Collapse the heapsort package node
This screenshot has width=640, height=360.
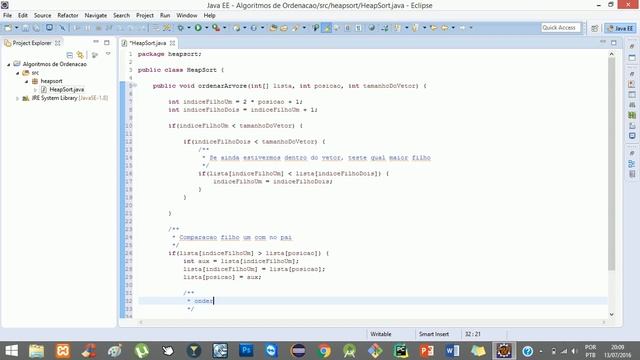[x=27, y=81]
